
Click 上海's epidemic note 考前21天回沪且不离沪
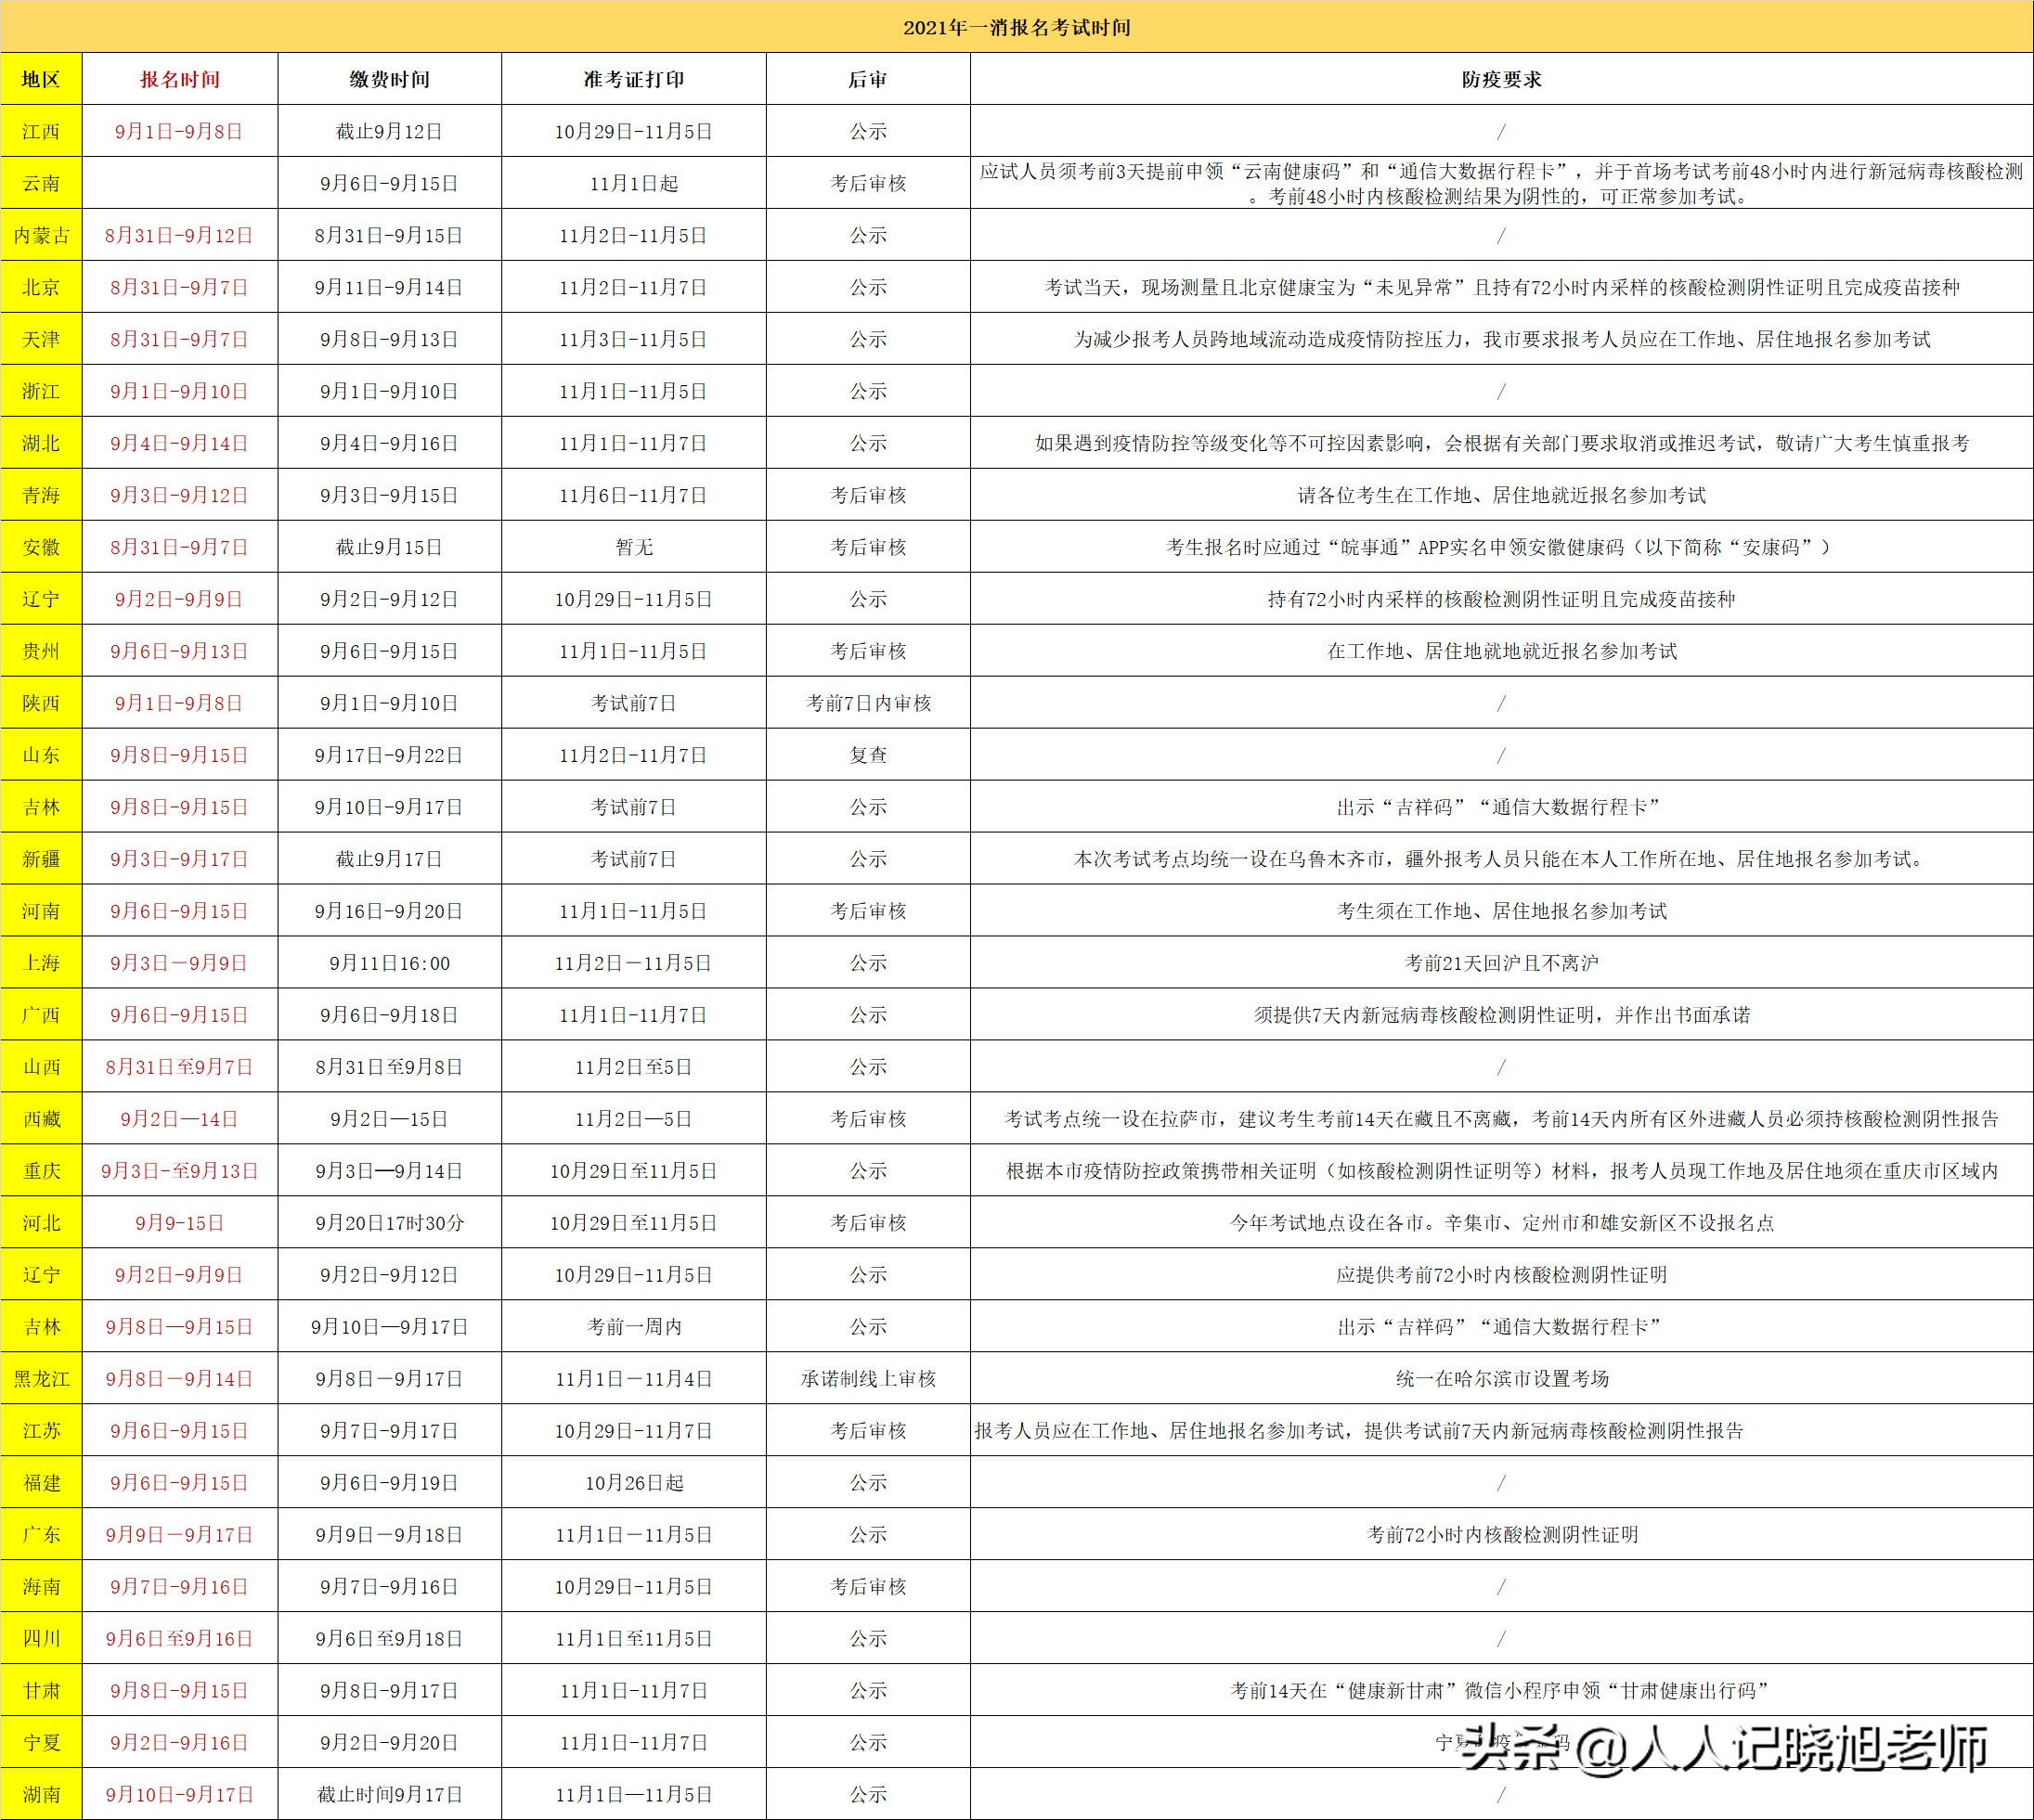[1498, 963]
